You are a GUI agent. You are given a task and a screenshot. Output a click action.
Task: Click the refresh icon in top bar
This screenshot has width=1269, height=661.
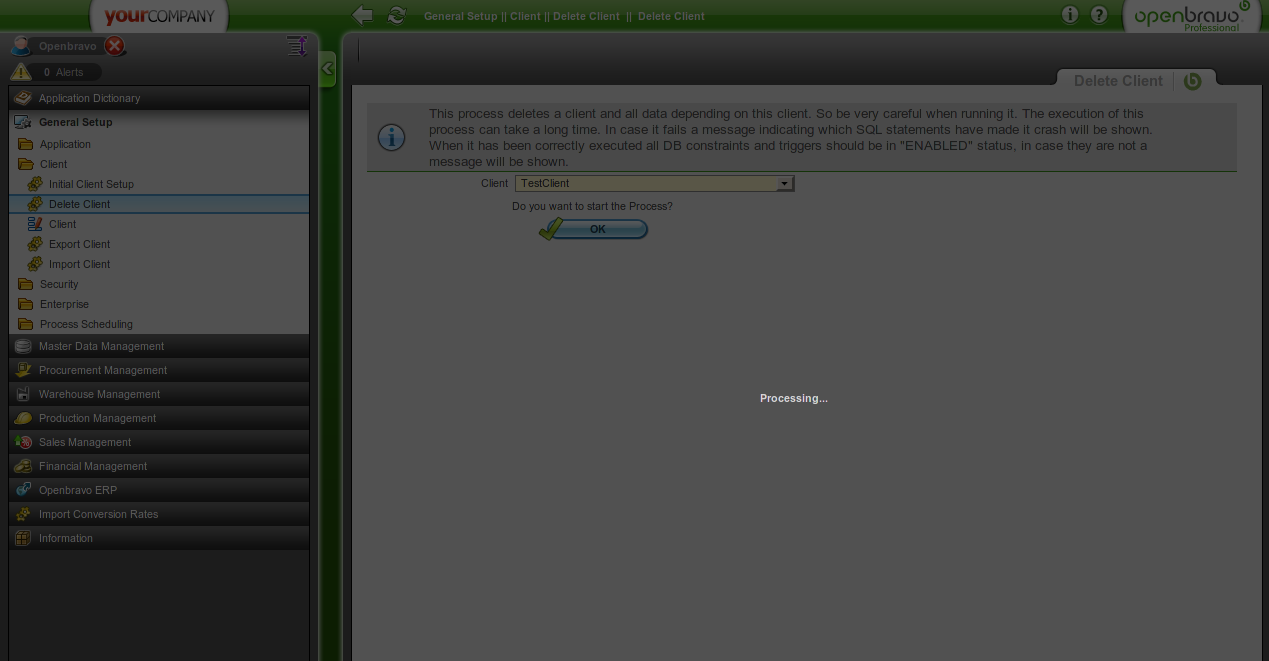(x=397, y=15)
